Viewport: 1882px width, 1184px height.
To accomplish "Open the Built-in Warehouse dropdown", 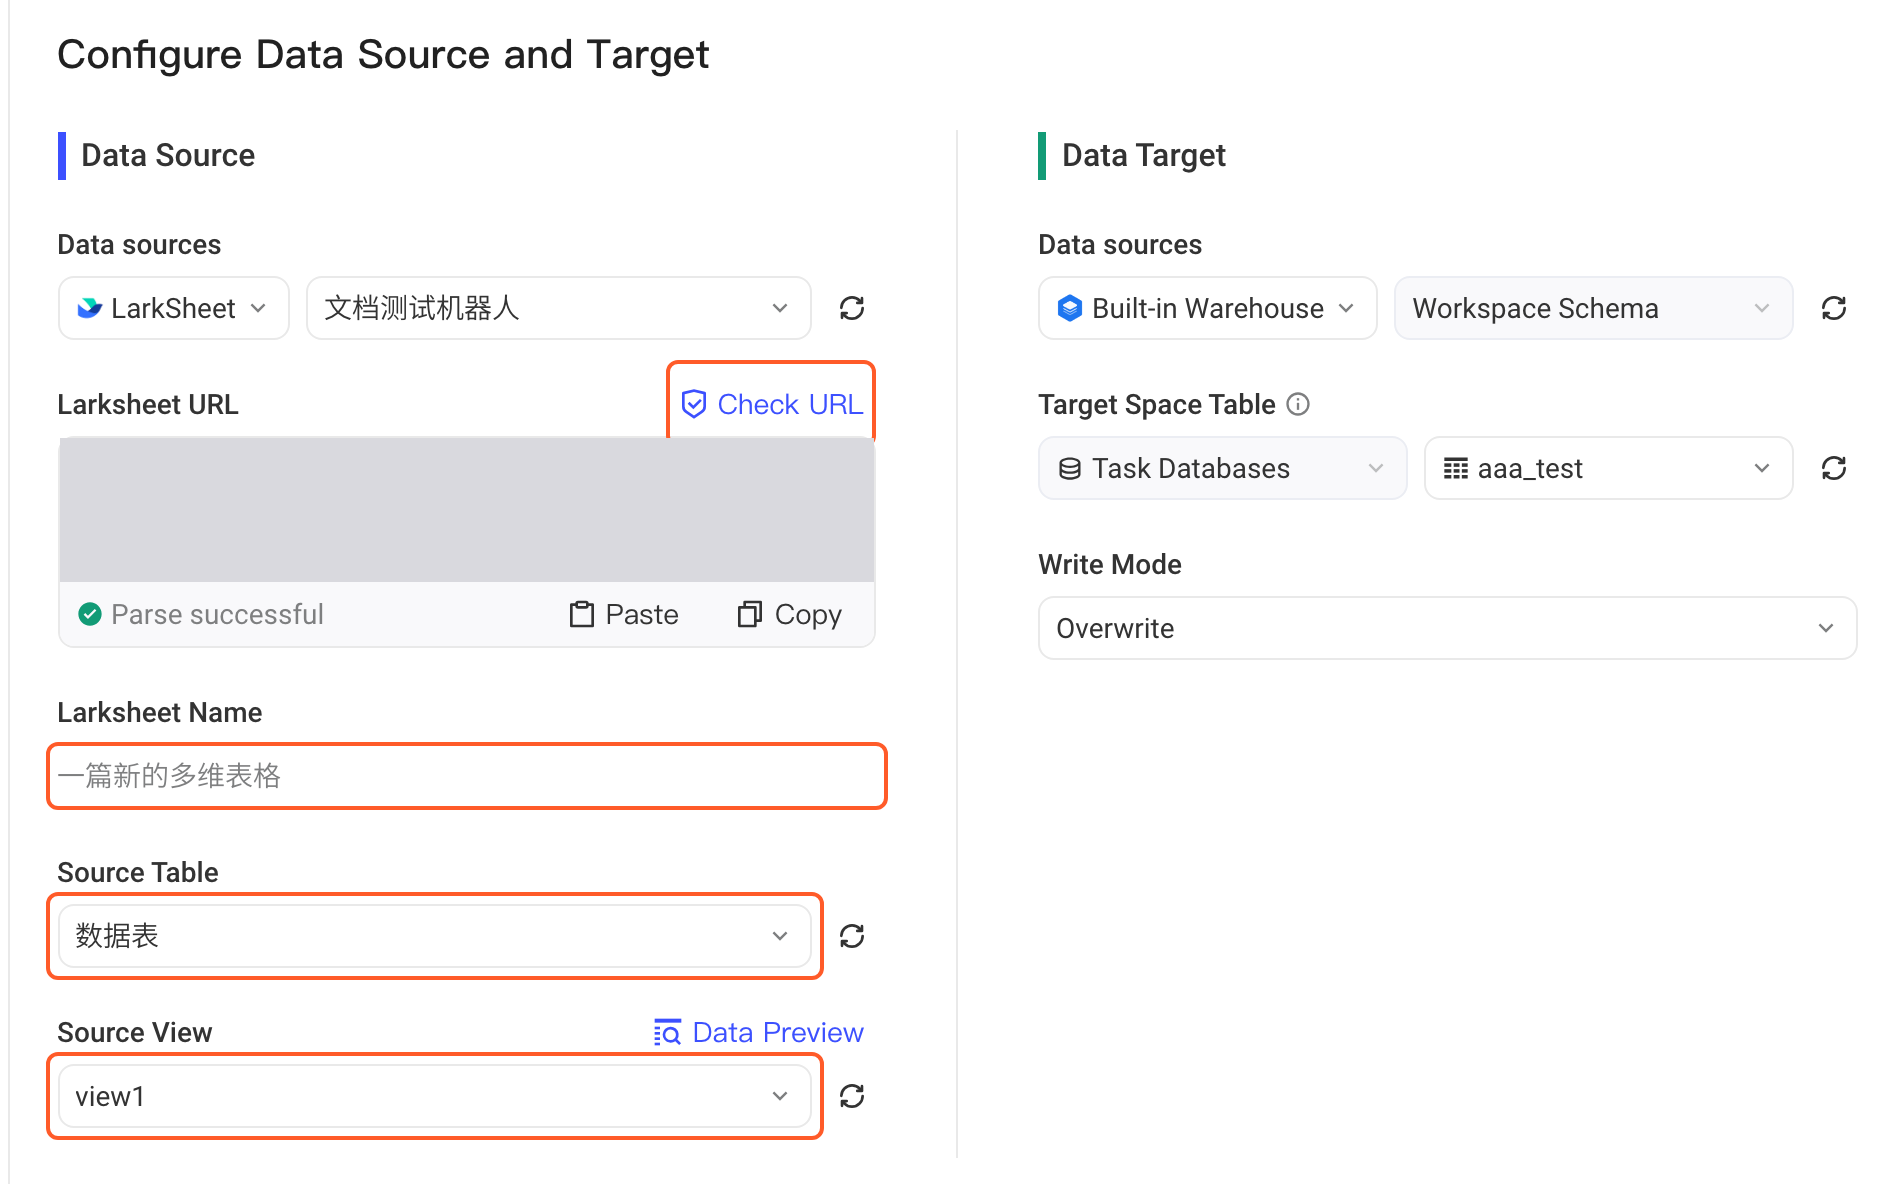I will pos(1208,308).
